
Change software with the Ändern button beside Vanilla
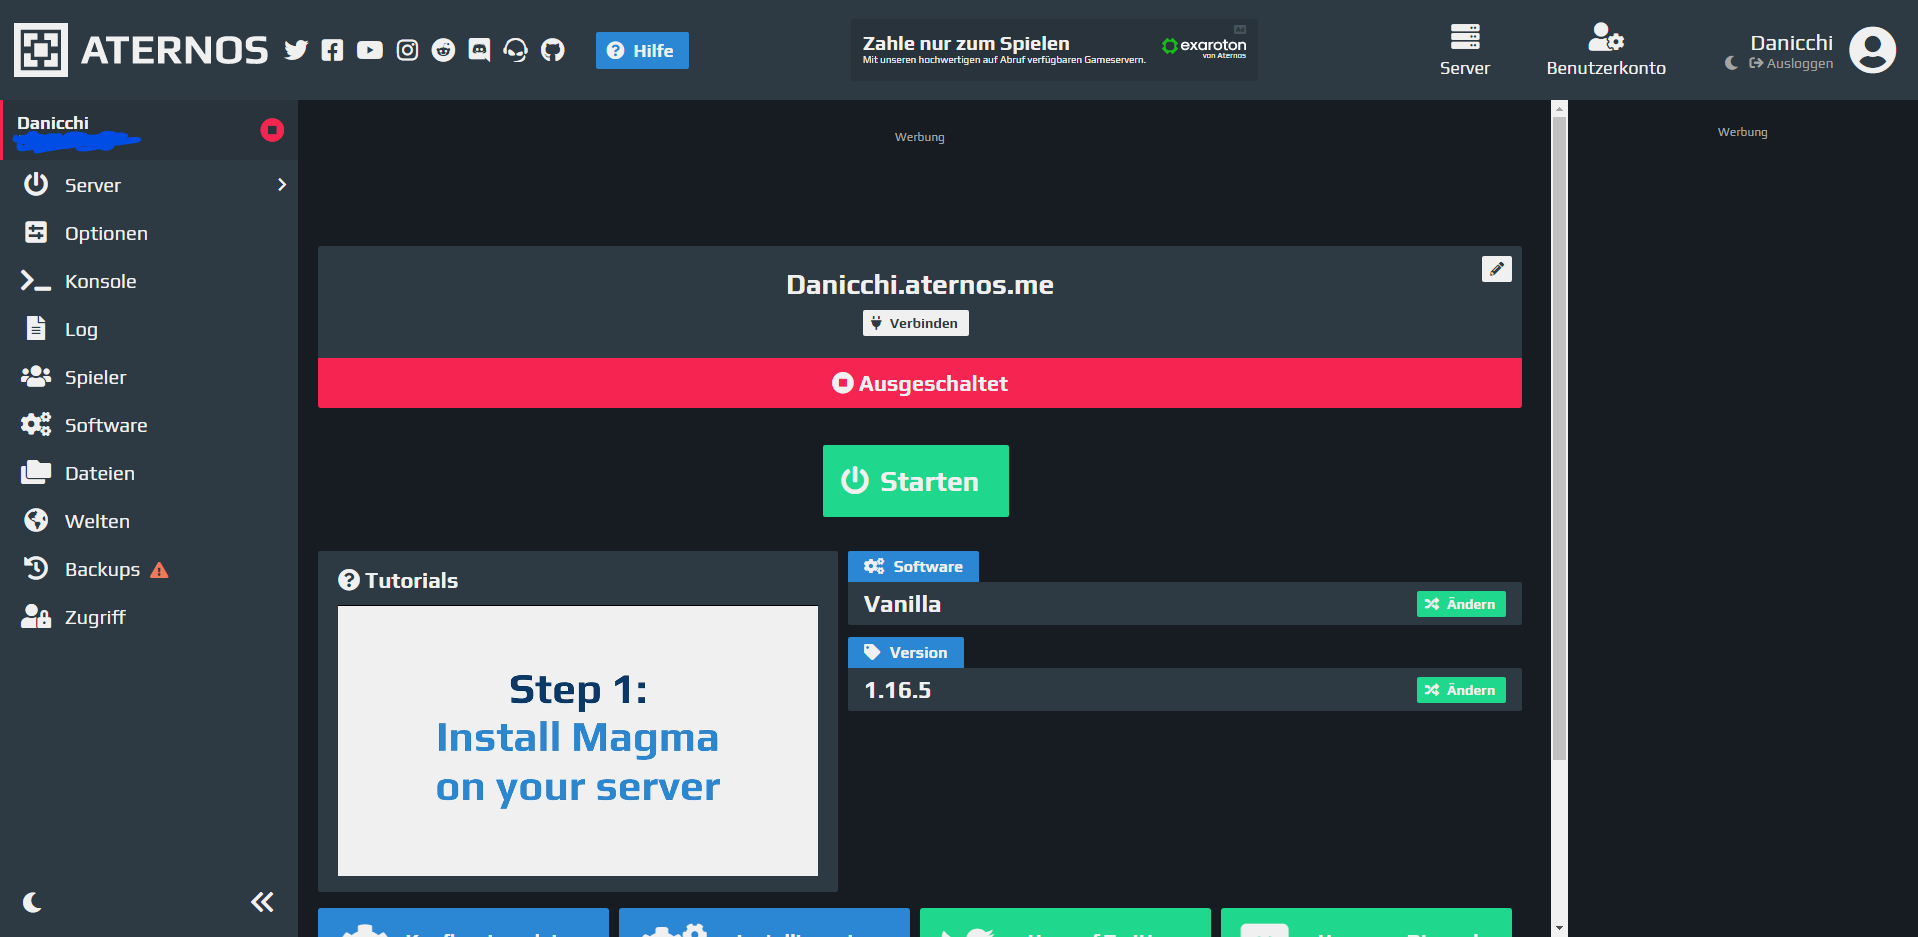click(1461, 604)
